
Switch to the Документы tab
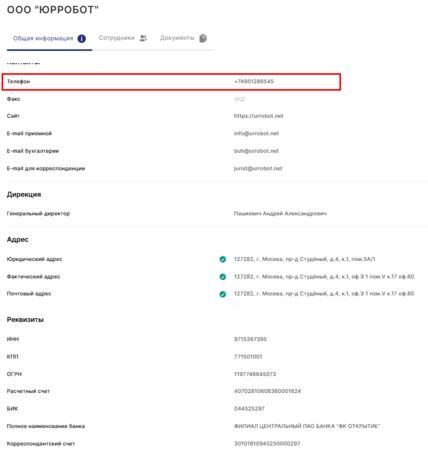(x=183, y=38)
